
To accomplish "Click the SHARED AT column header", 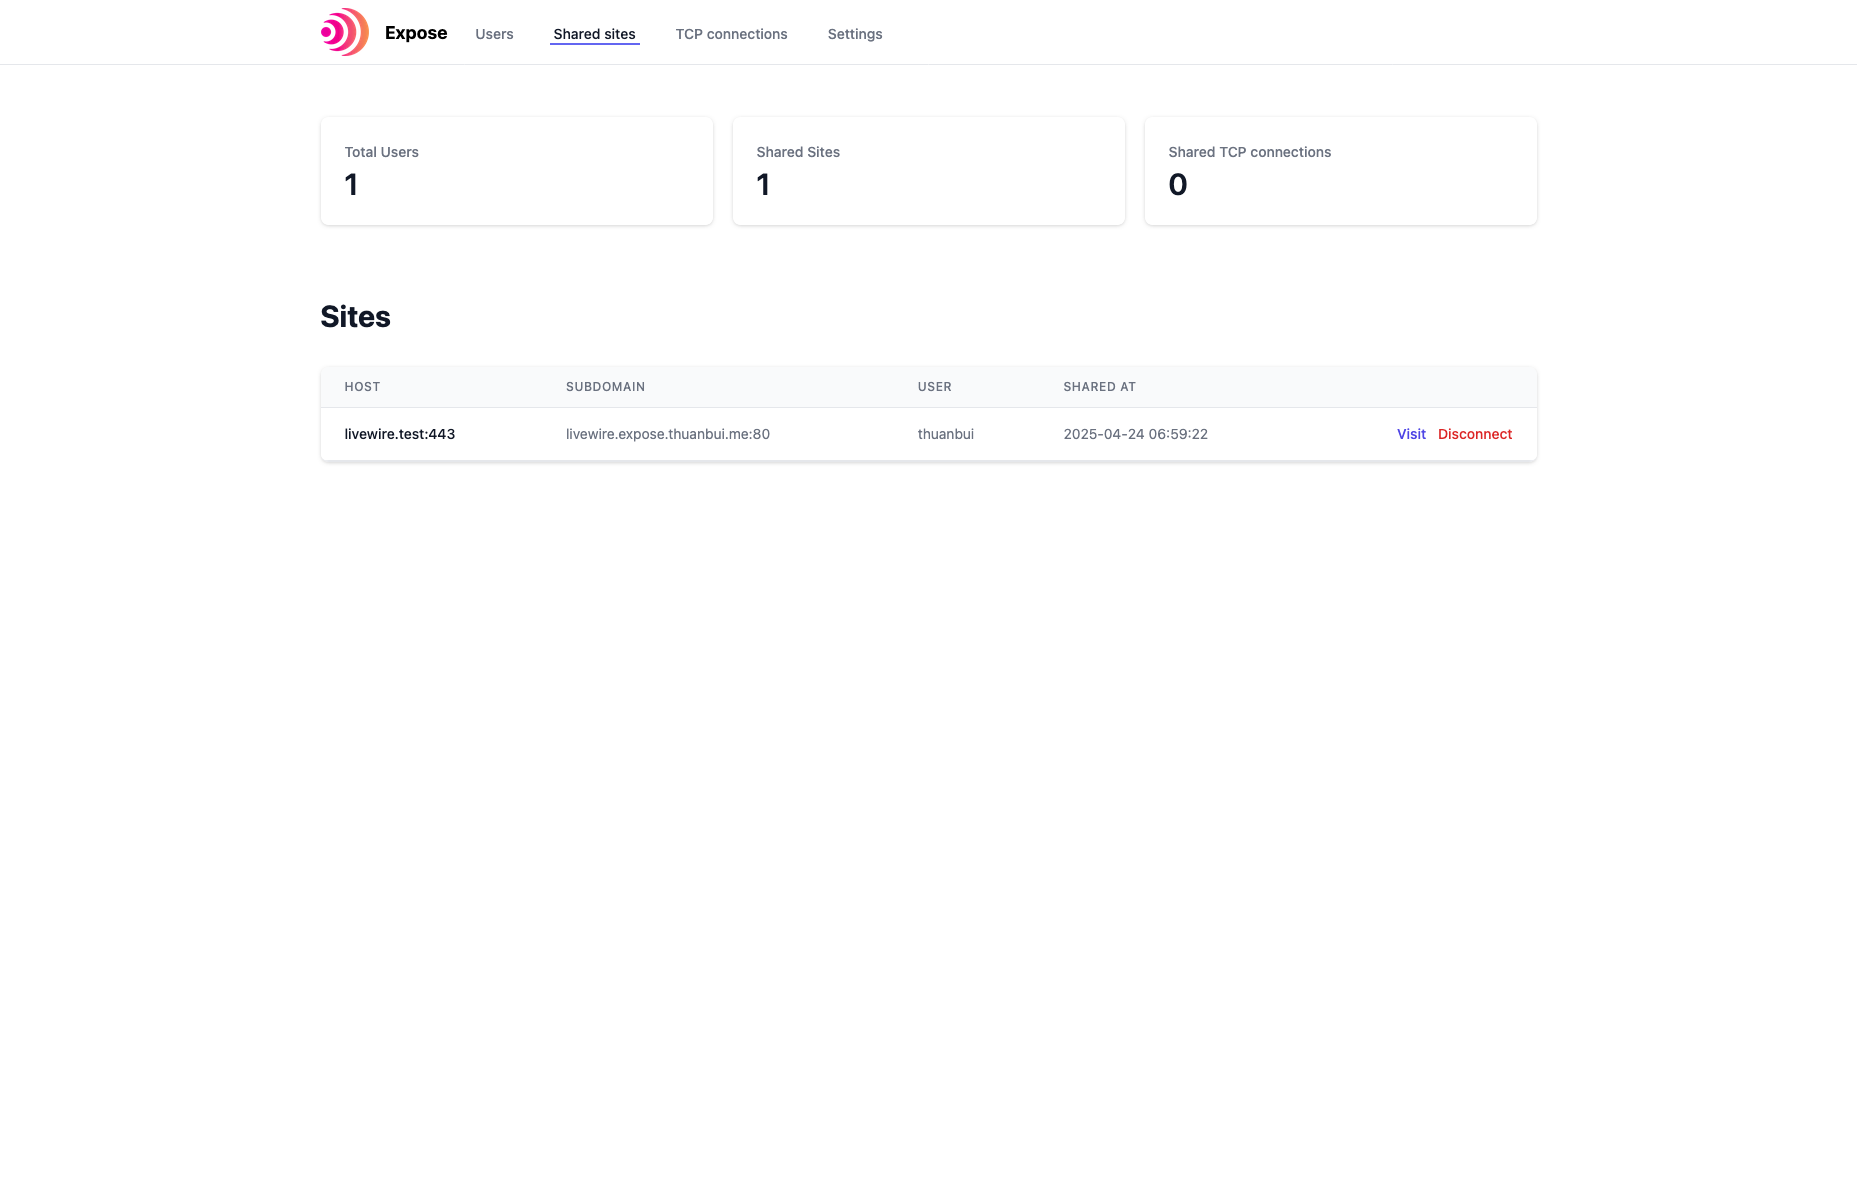I will tap(1099, 387).
